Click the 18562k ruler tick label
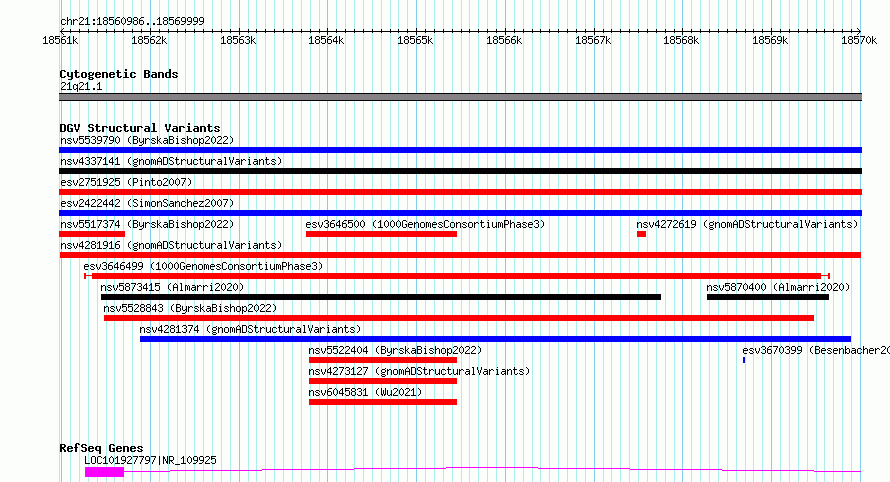Viewport: 890px width, 482px height. tap(149, 40)
